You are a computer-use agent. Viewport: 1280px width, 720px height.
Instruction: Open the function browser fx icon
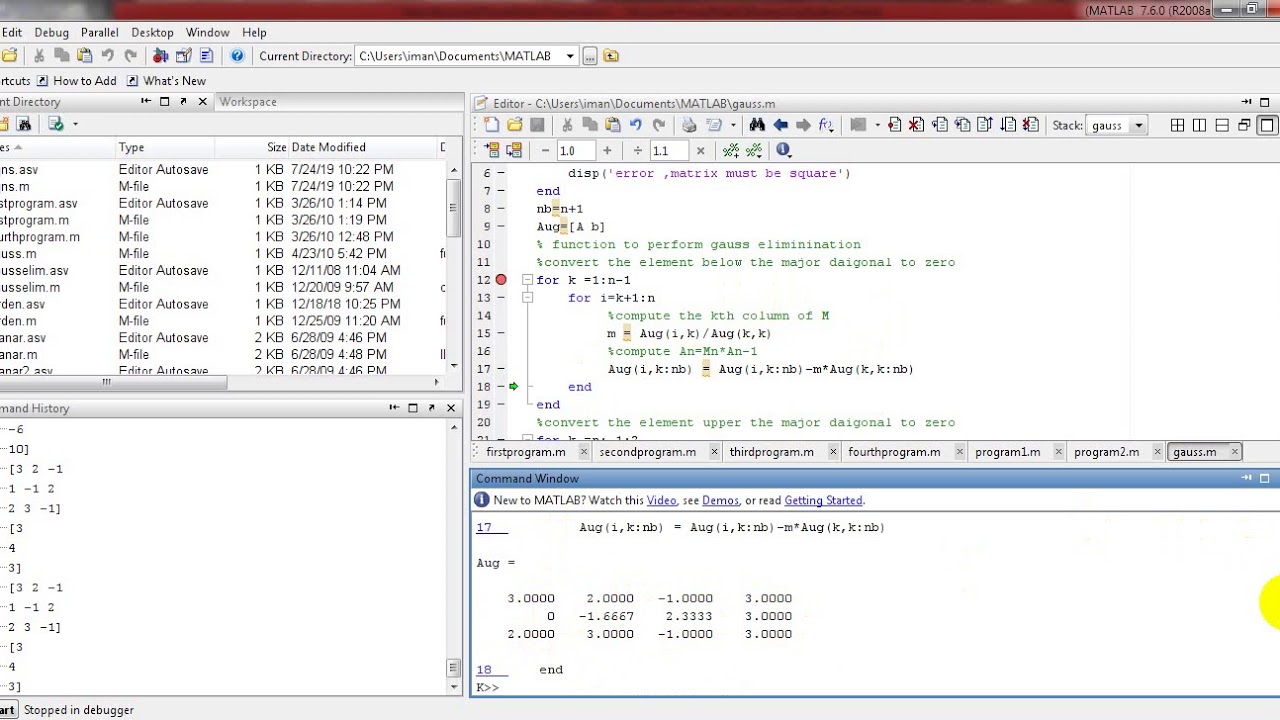point(826,125)
